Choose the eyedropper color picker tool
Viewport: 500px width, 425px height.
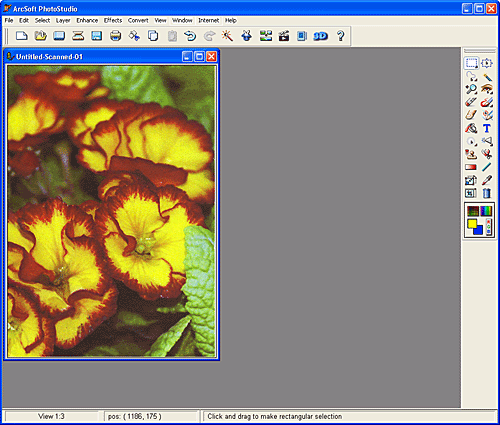(487, 180)
